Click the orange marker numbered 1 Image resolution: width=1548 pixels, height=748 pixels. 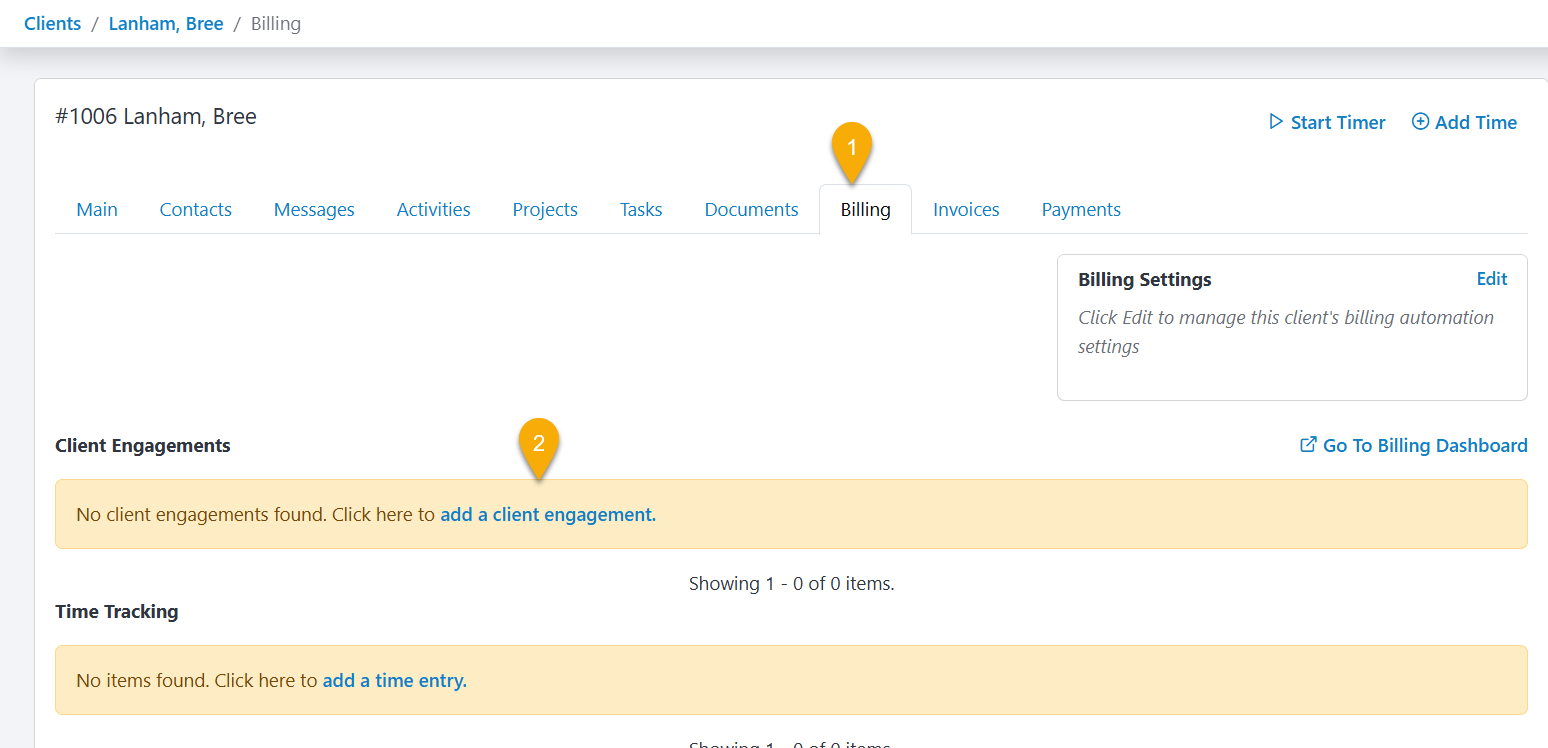[x=852, y=148]
